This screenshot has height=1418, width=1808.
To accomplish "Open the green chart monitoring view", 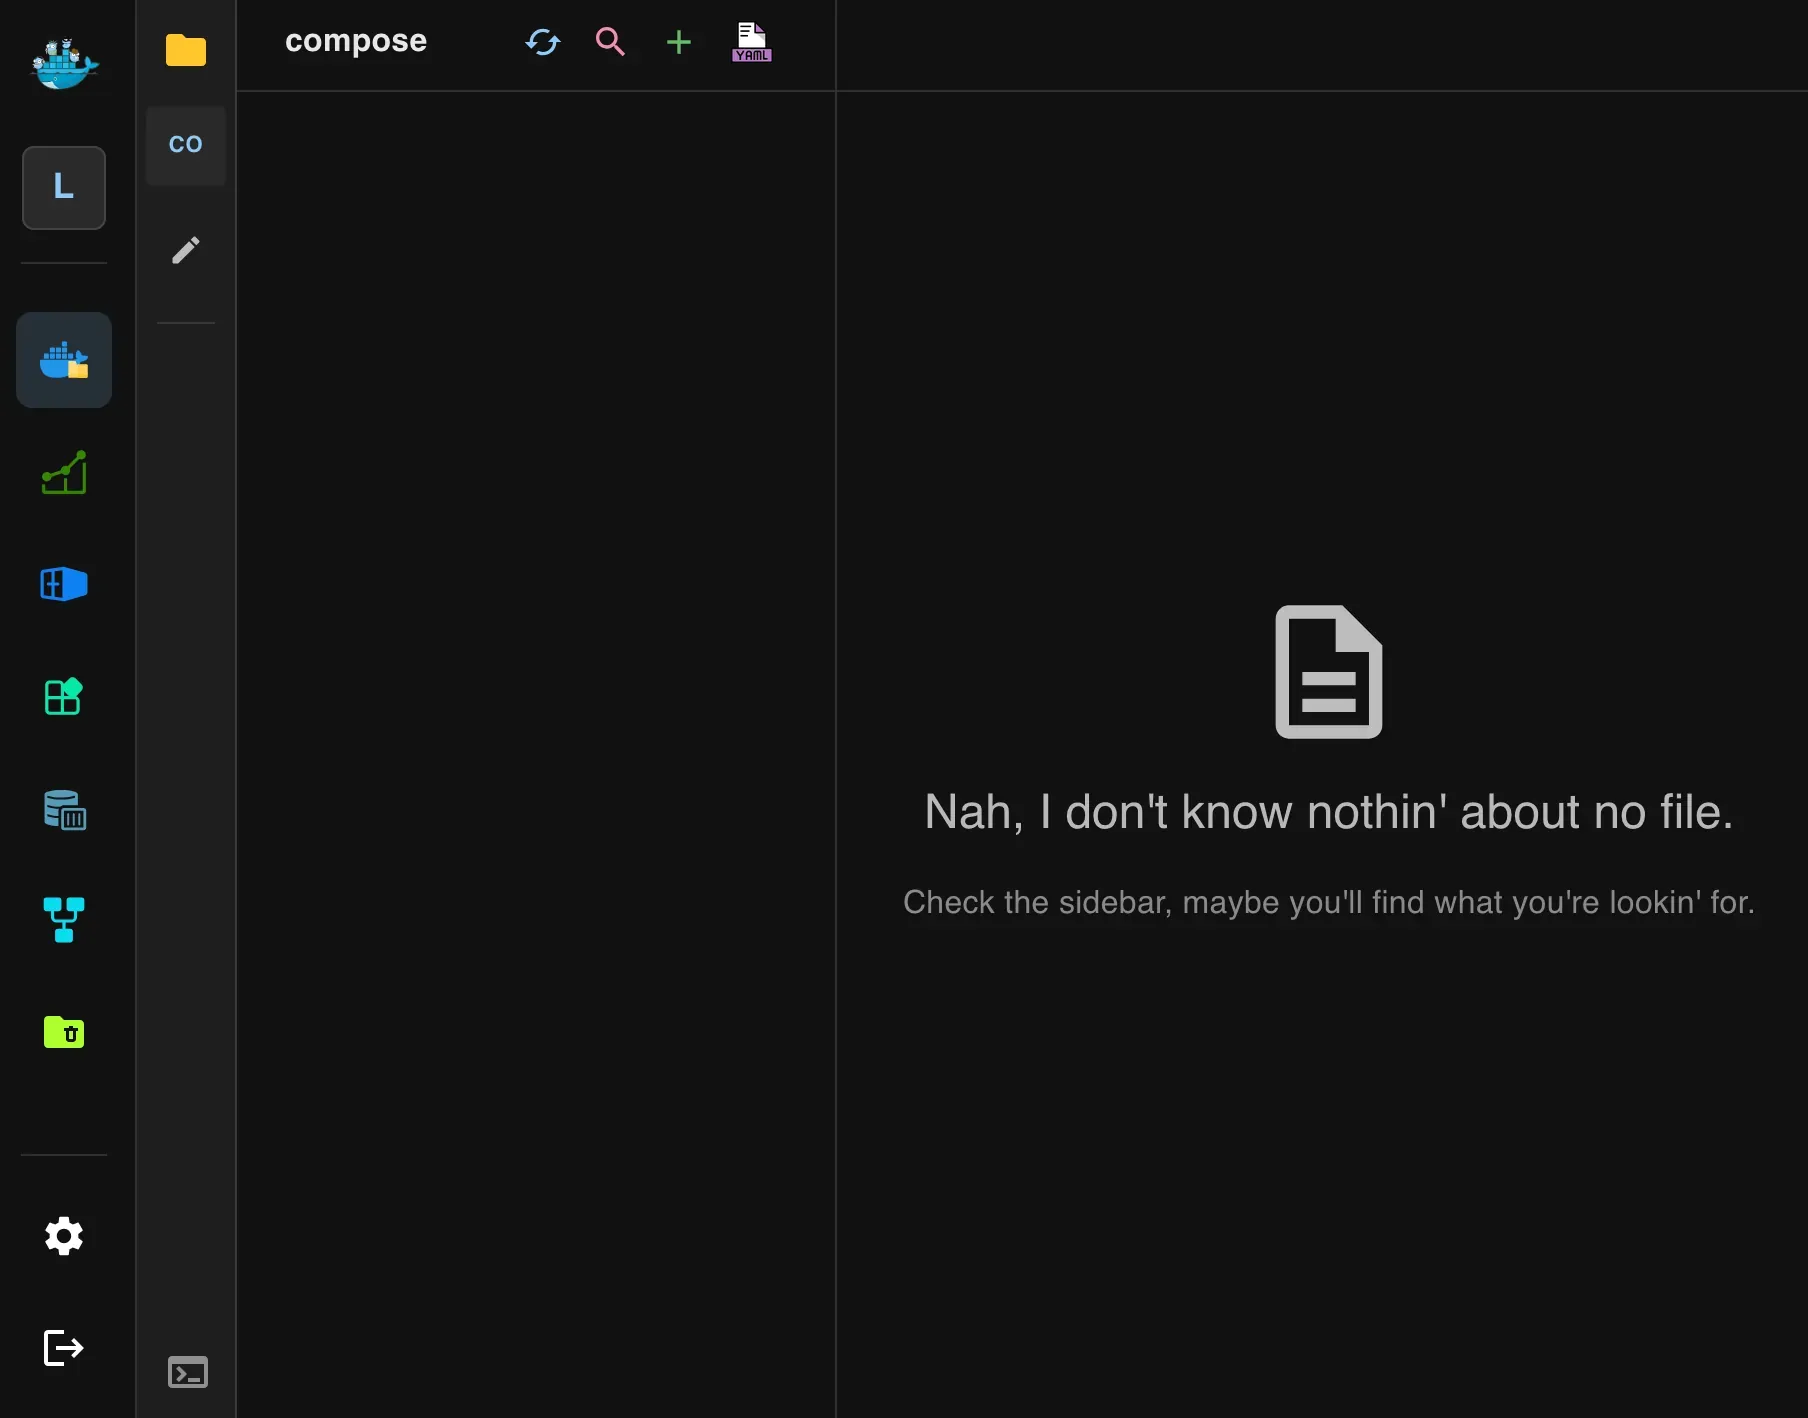I will pos(64,472).
